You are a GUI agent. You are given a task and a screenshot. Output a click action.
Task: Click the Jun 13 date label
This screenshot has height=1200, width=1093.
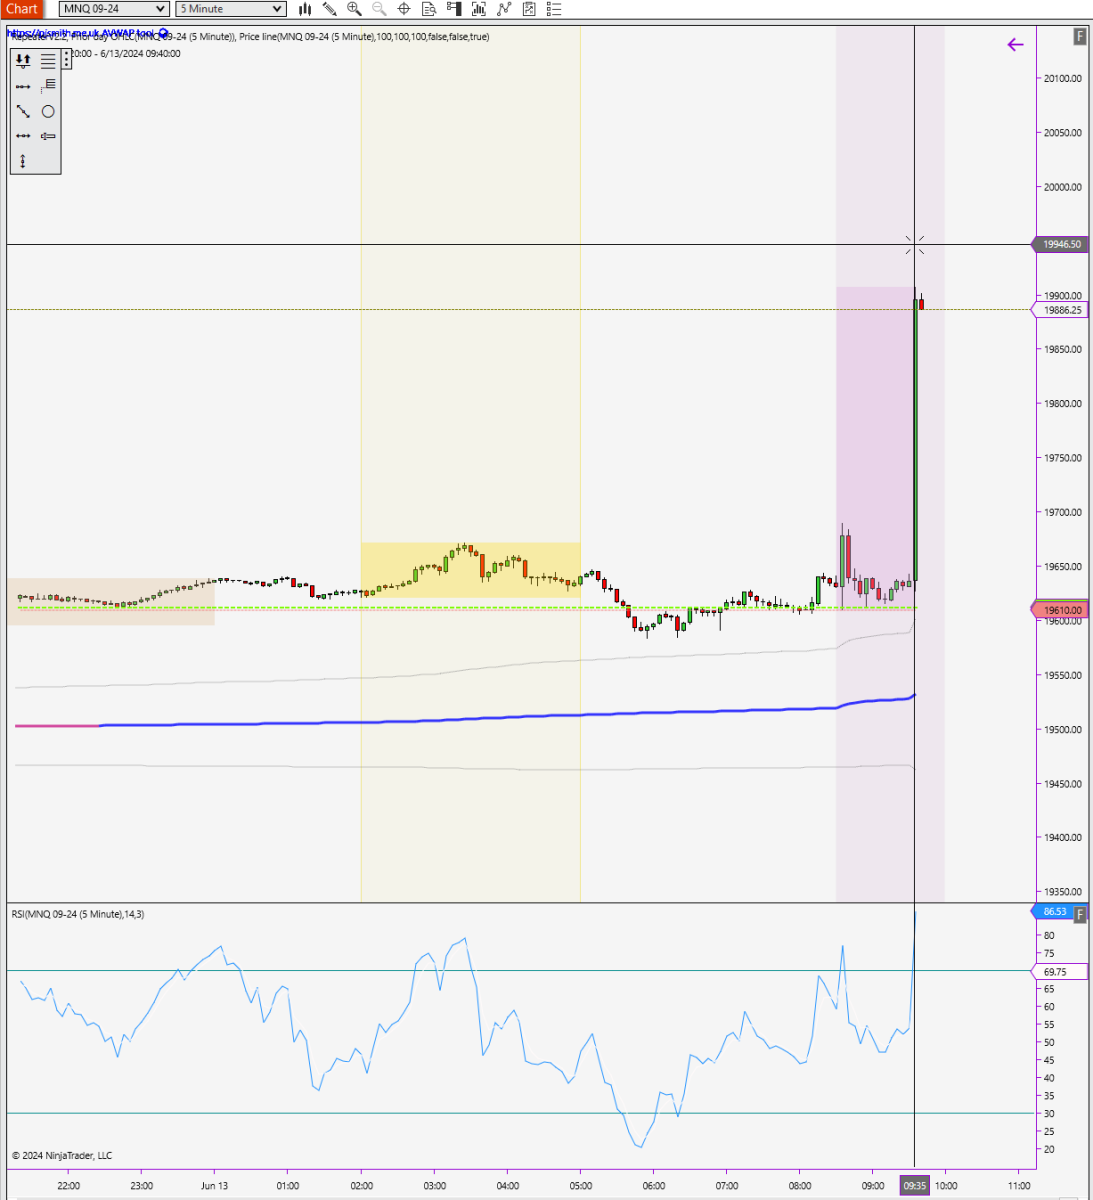coord(214,1186)
